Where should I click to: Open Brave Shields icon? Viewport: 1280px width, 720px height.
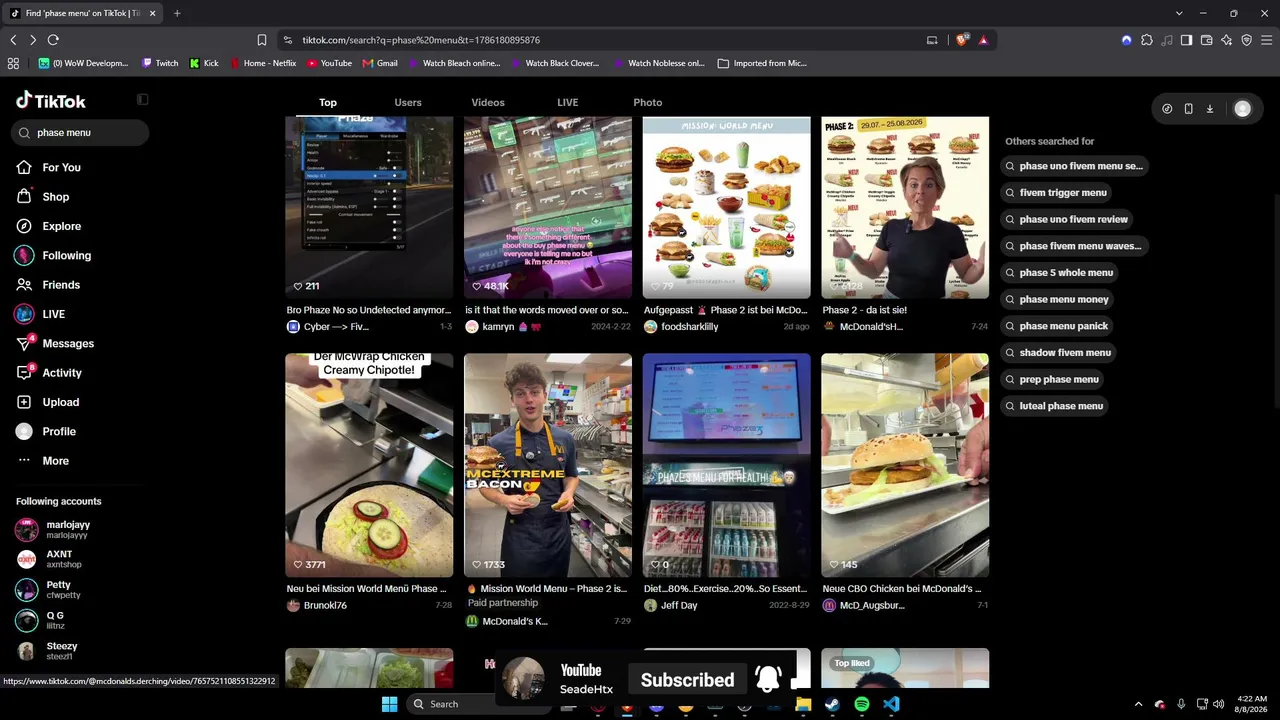click(962, 40)
